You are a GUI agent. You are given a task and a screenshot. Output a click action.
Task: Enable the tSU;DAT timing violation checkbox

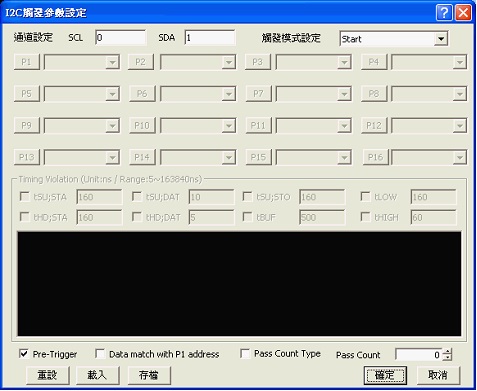coord(137,197)
